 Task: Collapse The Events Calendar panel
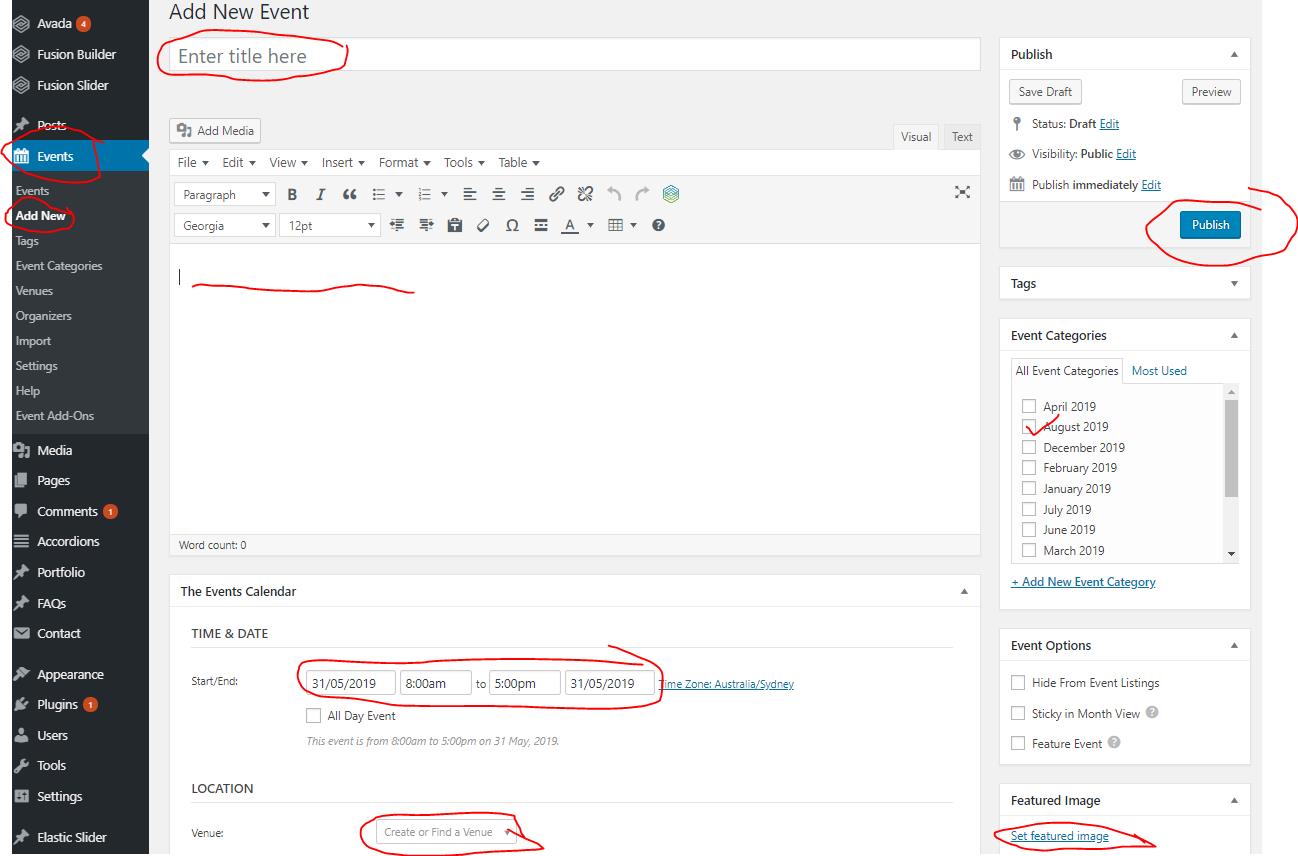coord(964,591)
